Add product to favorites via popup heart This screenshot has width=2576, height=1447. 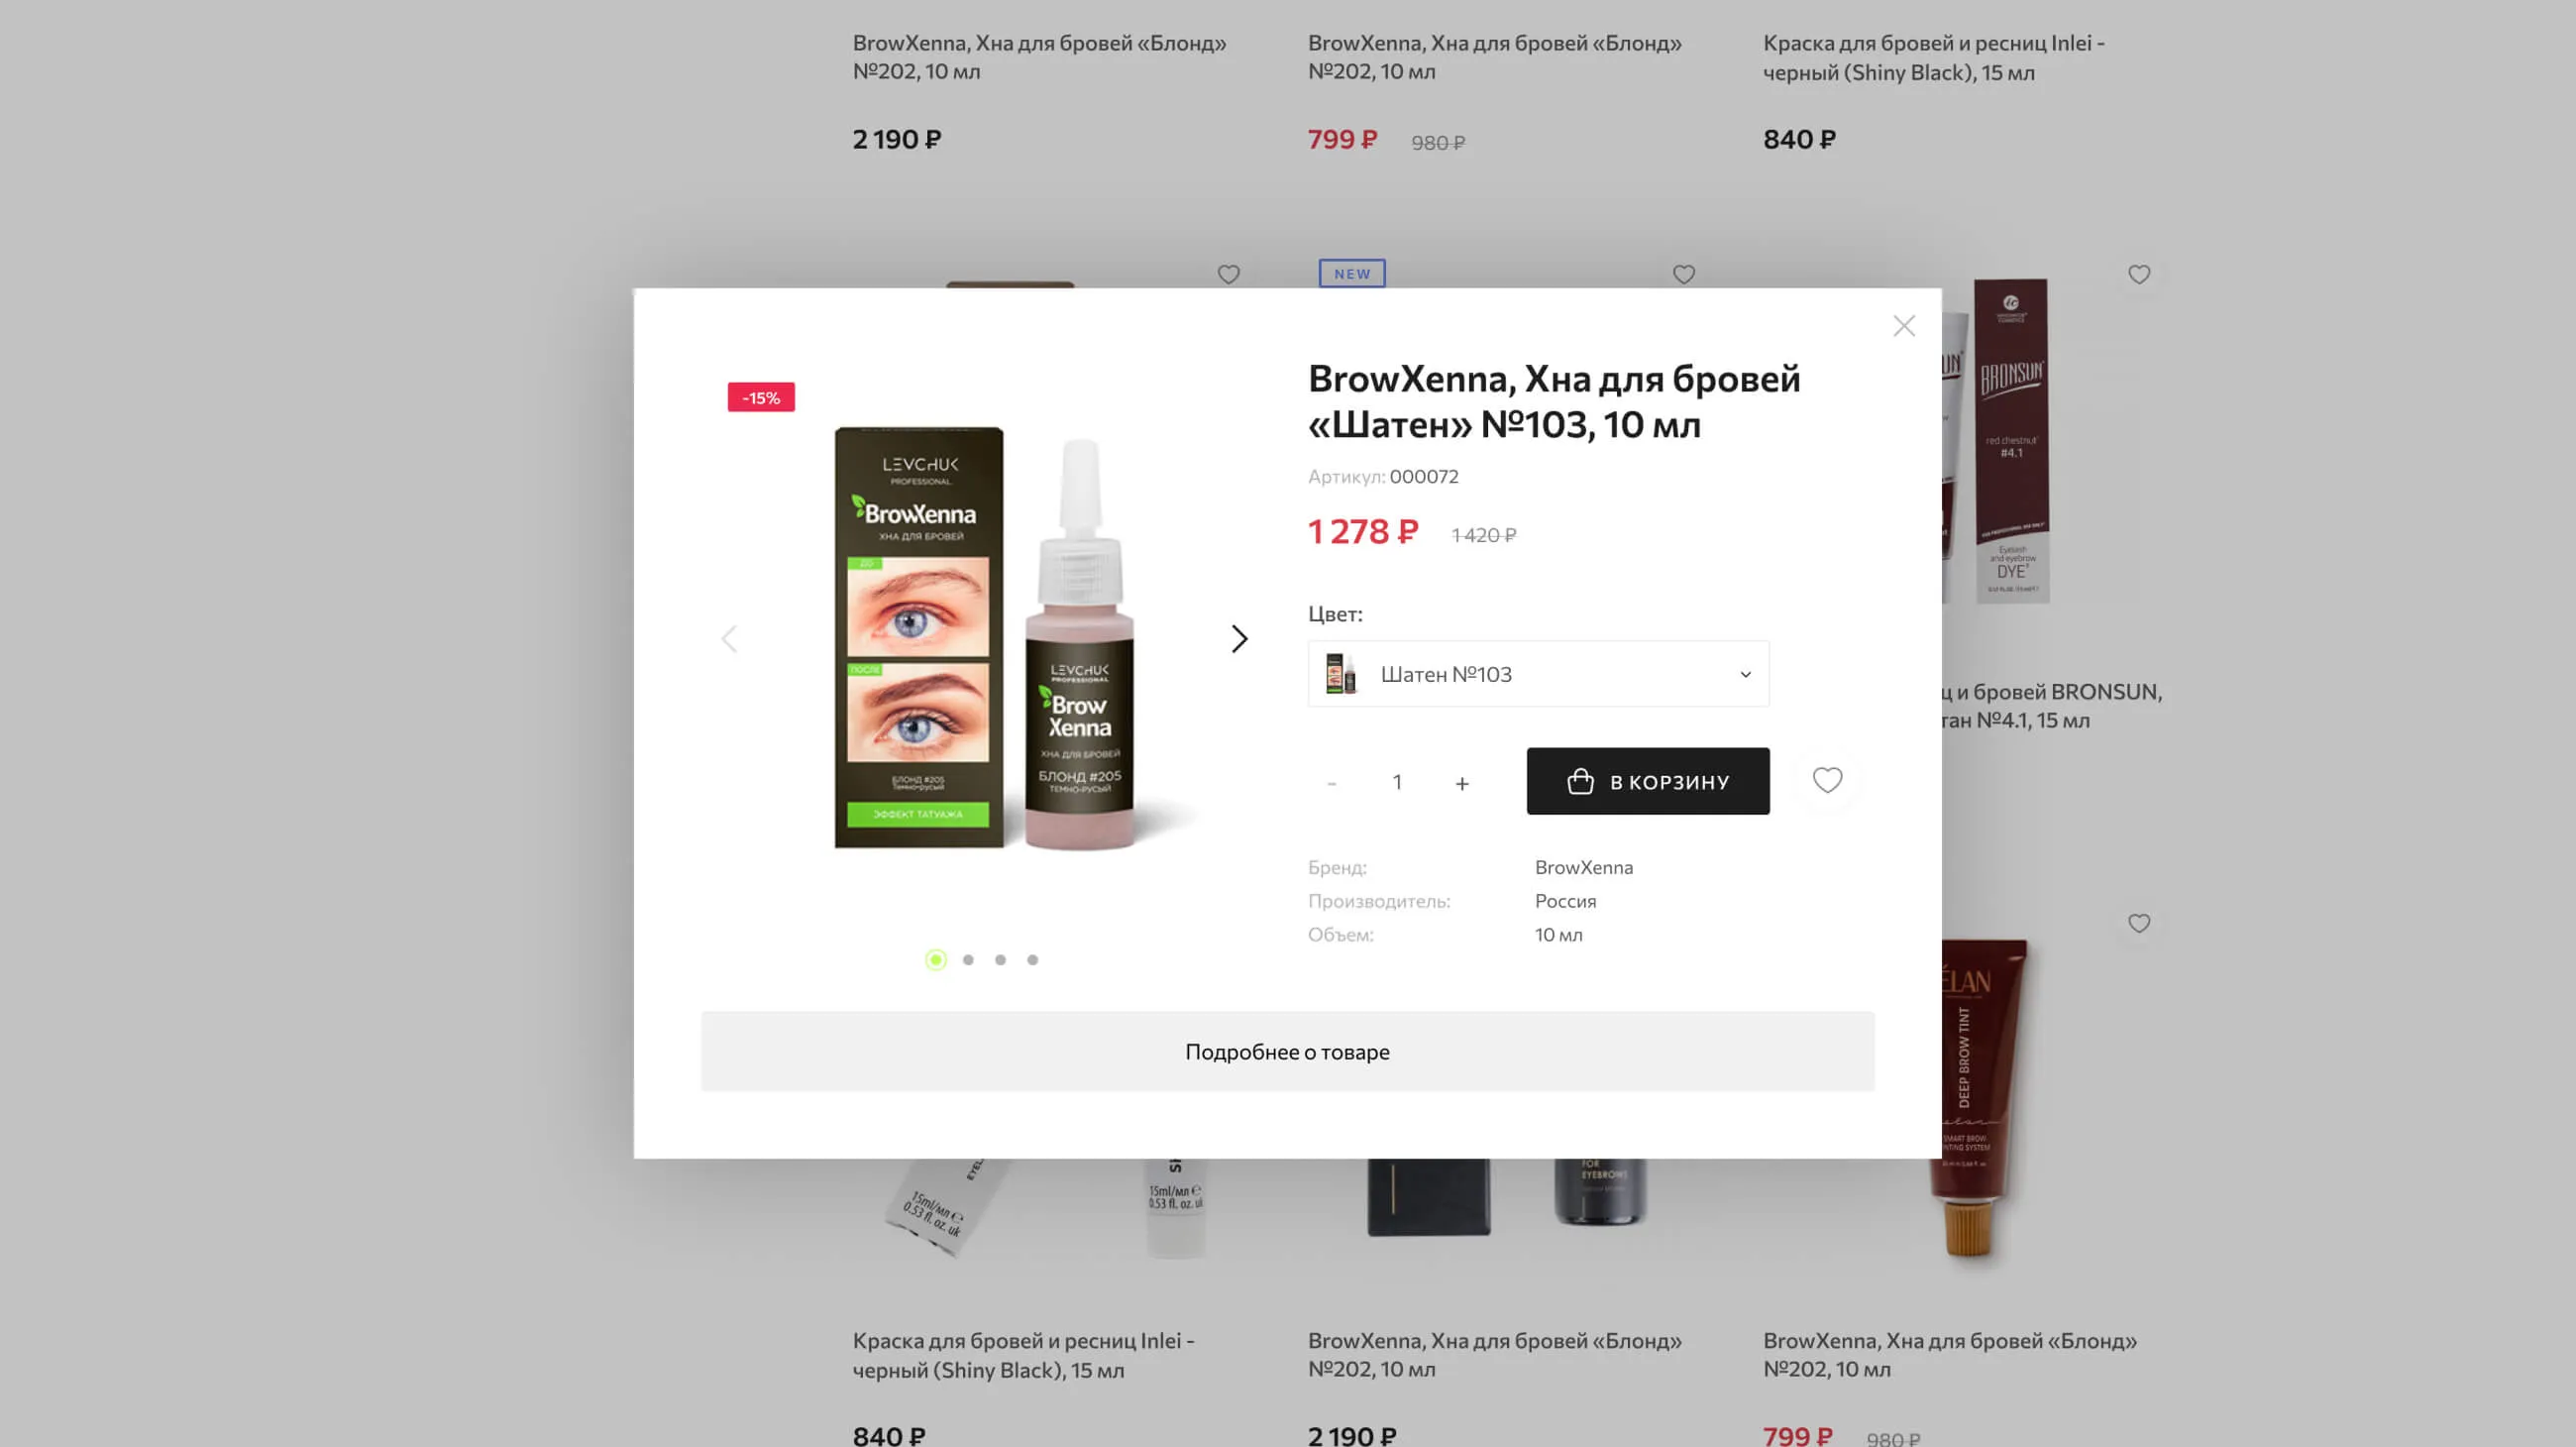point(1827,780)
